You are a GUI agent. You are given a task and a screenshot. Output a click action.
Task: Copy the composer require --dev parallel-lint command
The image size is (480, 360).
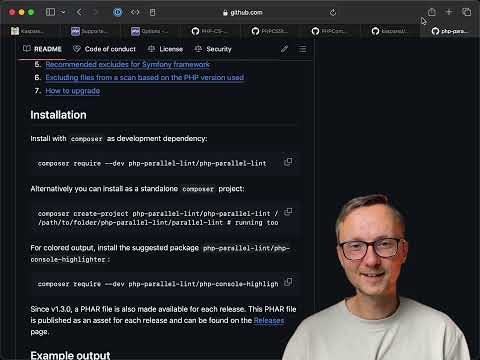288,162
